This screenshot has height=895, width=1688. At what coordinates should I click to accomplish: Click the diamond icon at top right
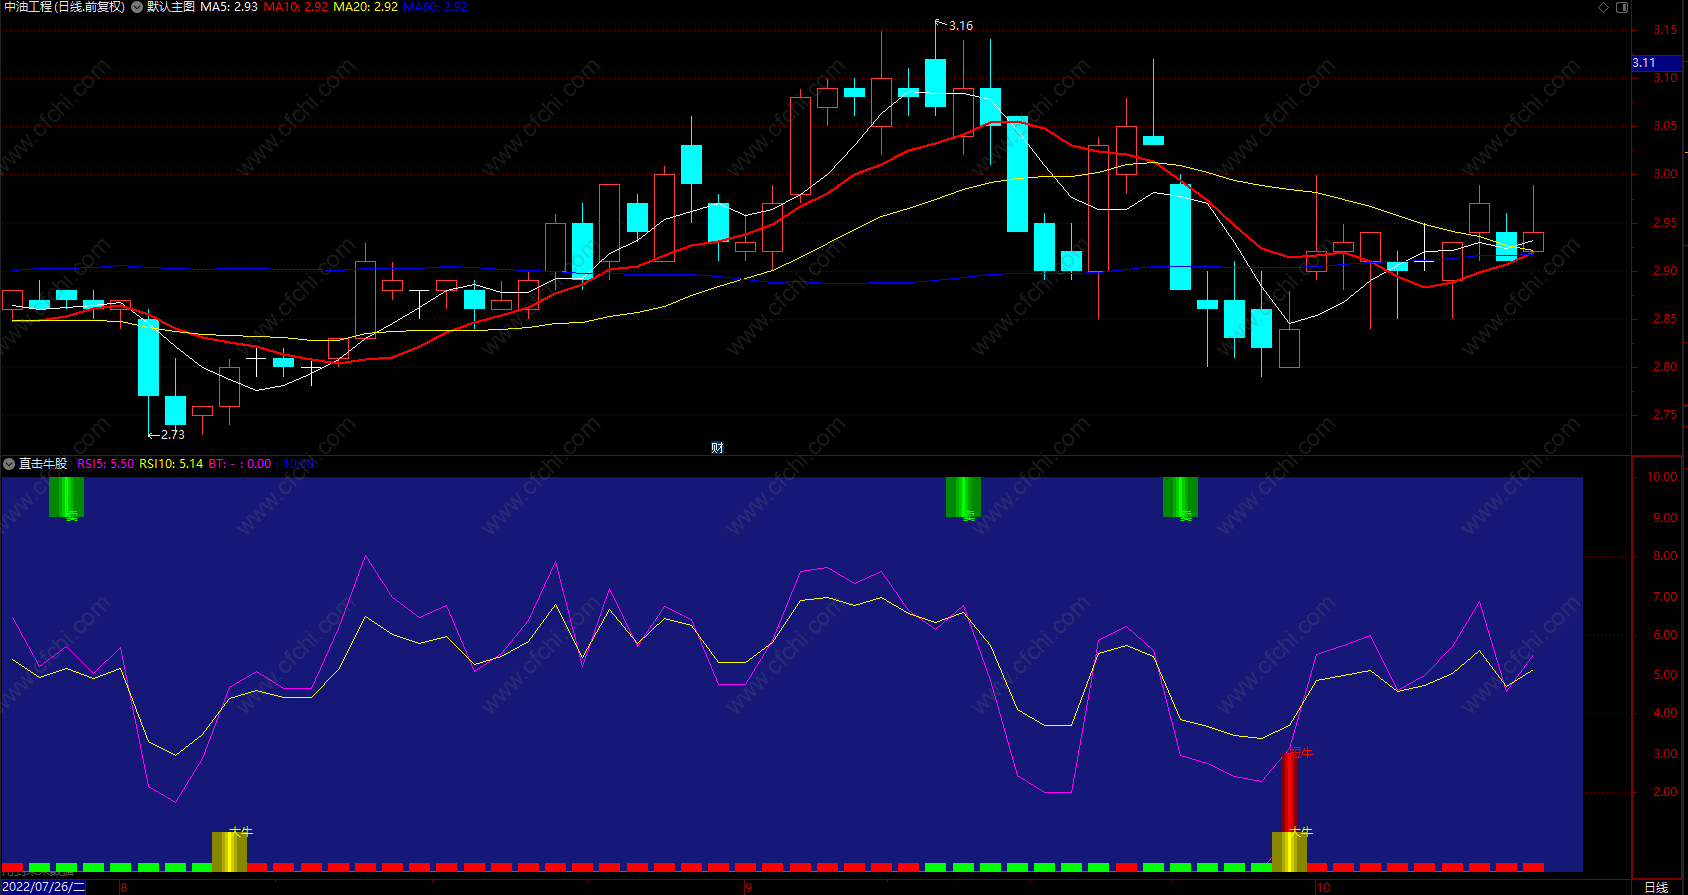[1604, 7]
